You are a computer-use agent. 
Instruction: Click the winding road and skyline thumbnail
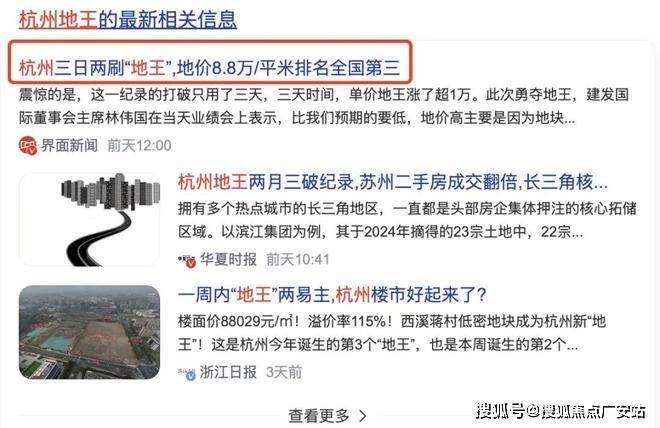(x=90, y=219)
